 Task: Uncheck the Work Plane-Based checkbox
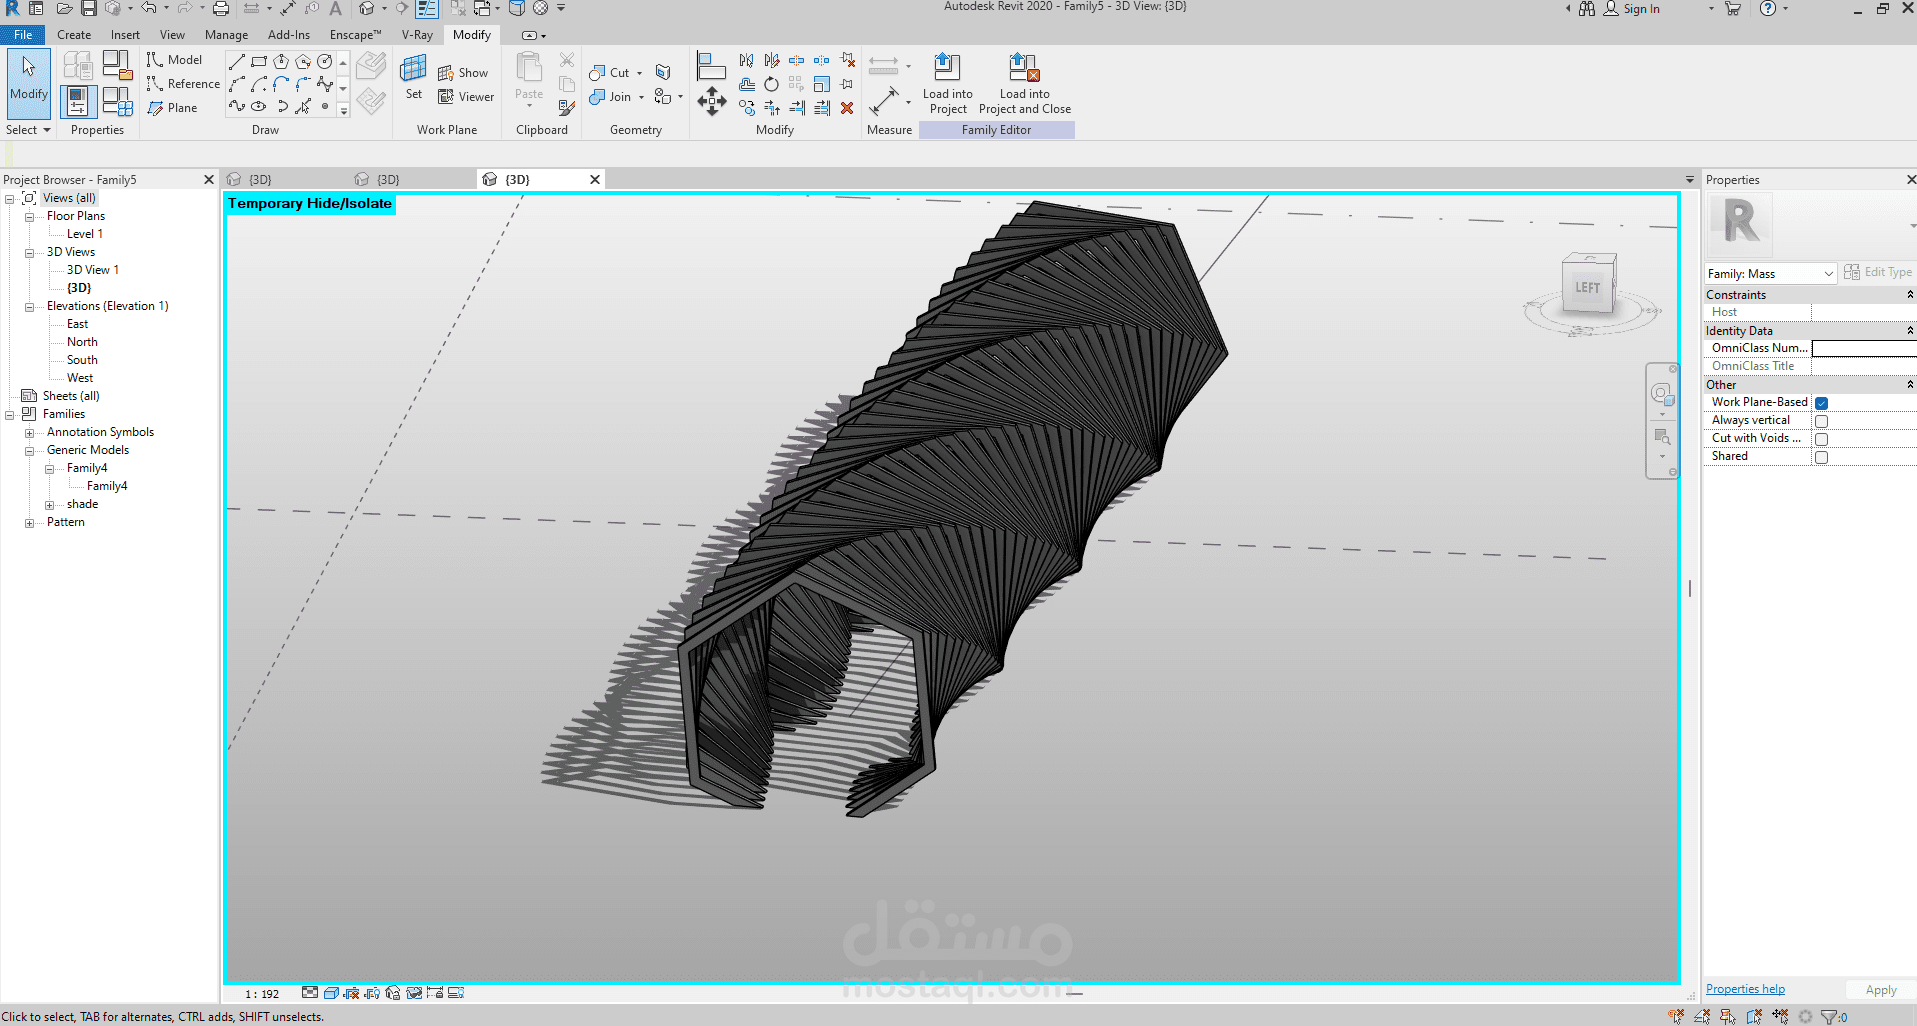pos(1821,403)
